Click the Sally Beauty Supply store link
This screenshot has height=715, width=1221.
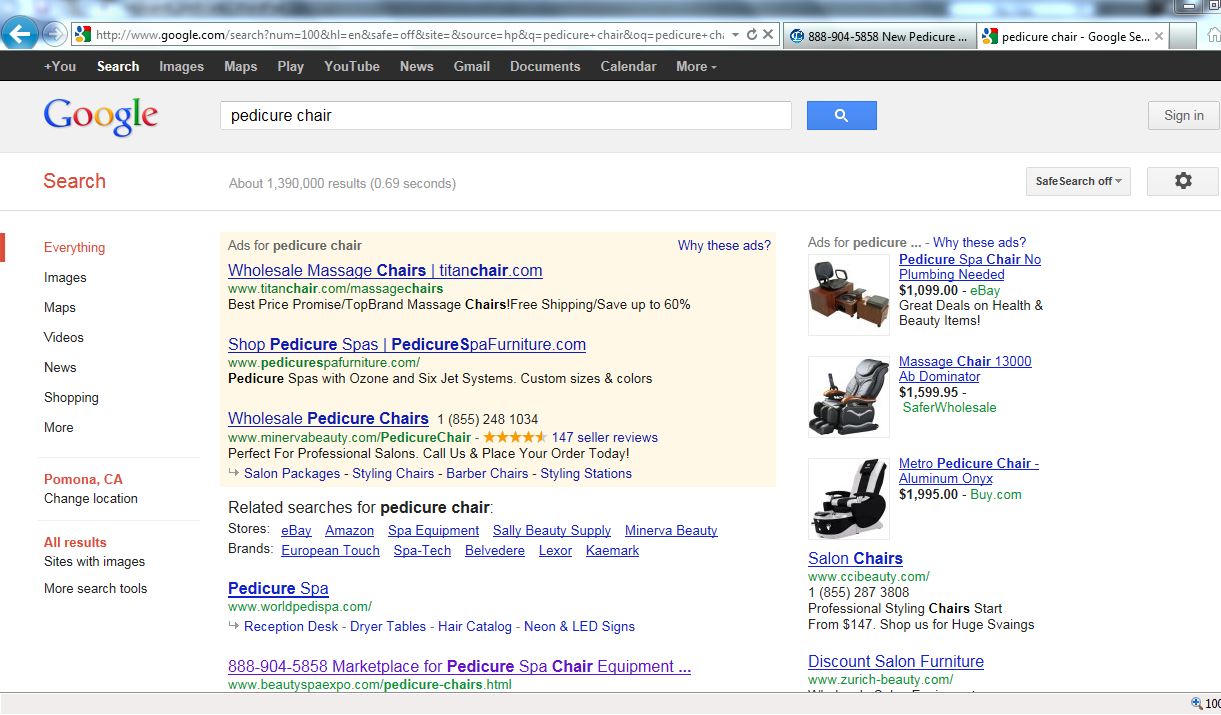(x=552, y=530)
